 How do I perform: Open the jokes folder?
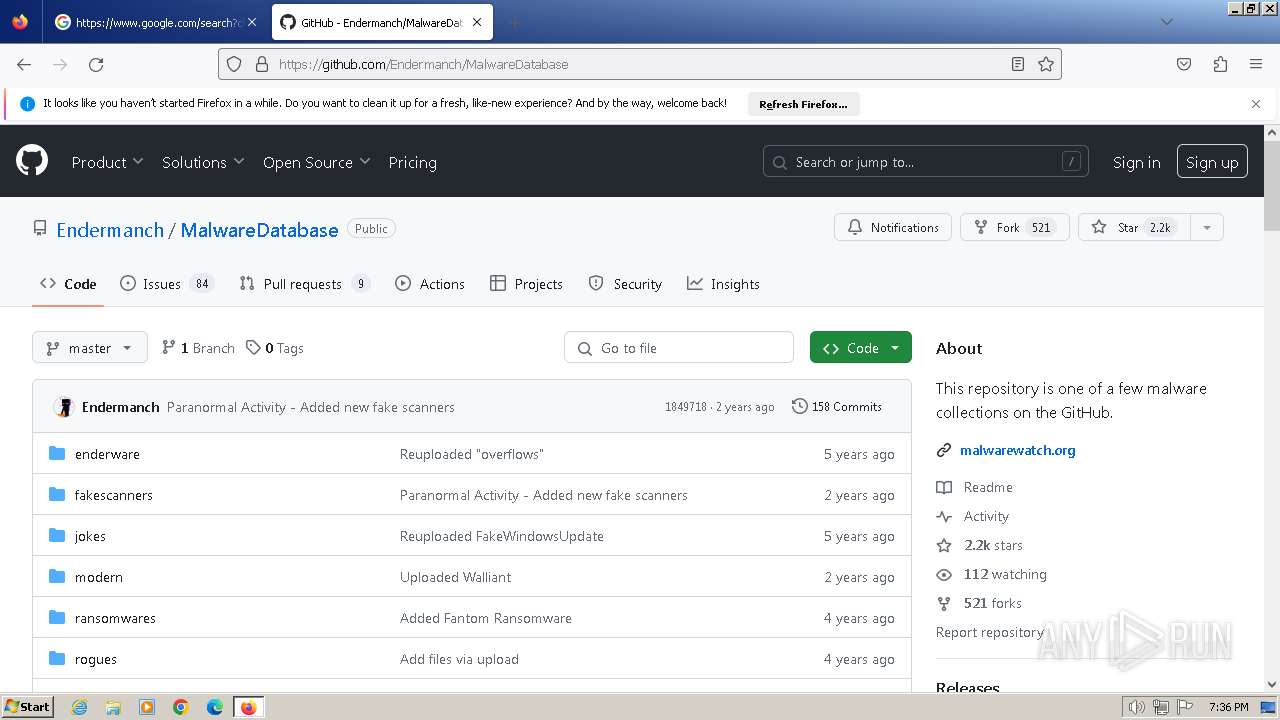90,536
